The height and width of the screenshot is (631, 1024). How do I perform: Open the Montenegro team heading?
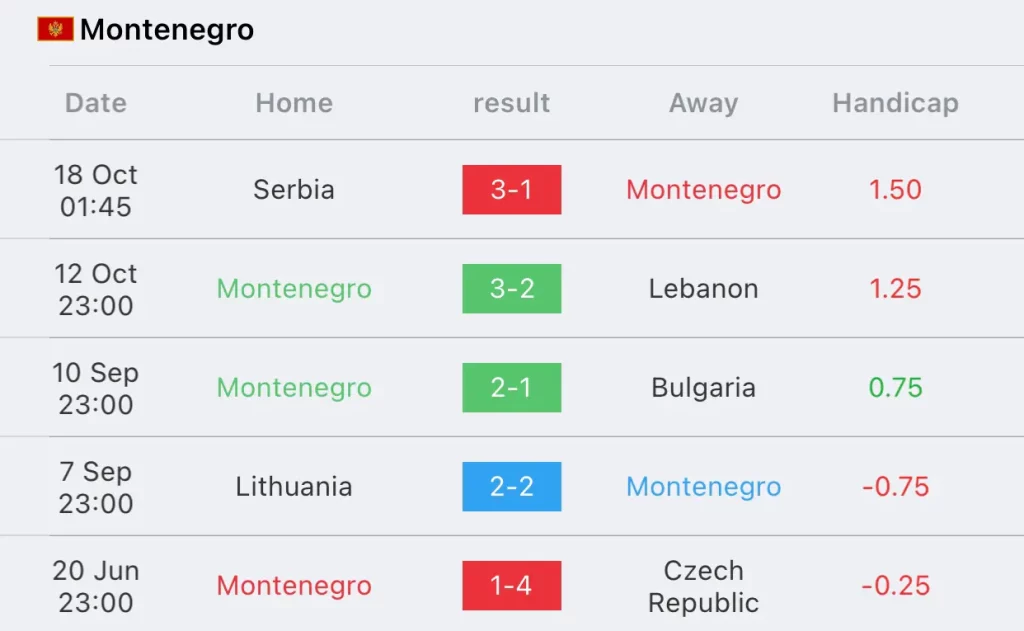tap(167, 29)
